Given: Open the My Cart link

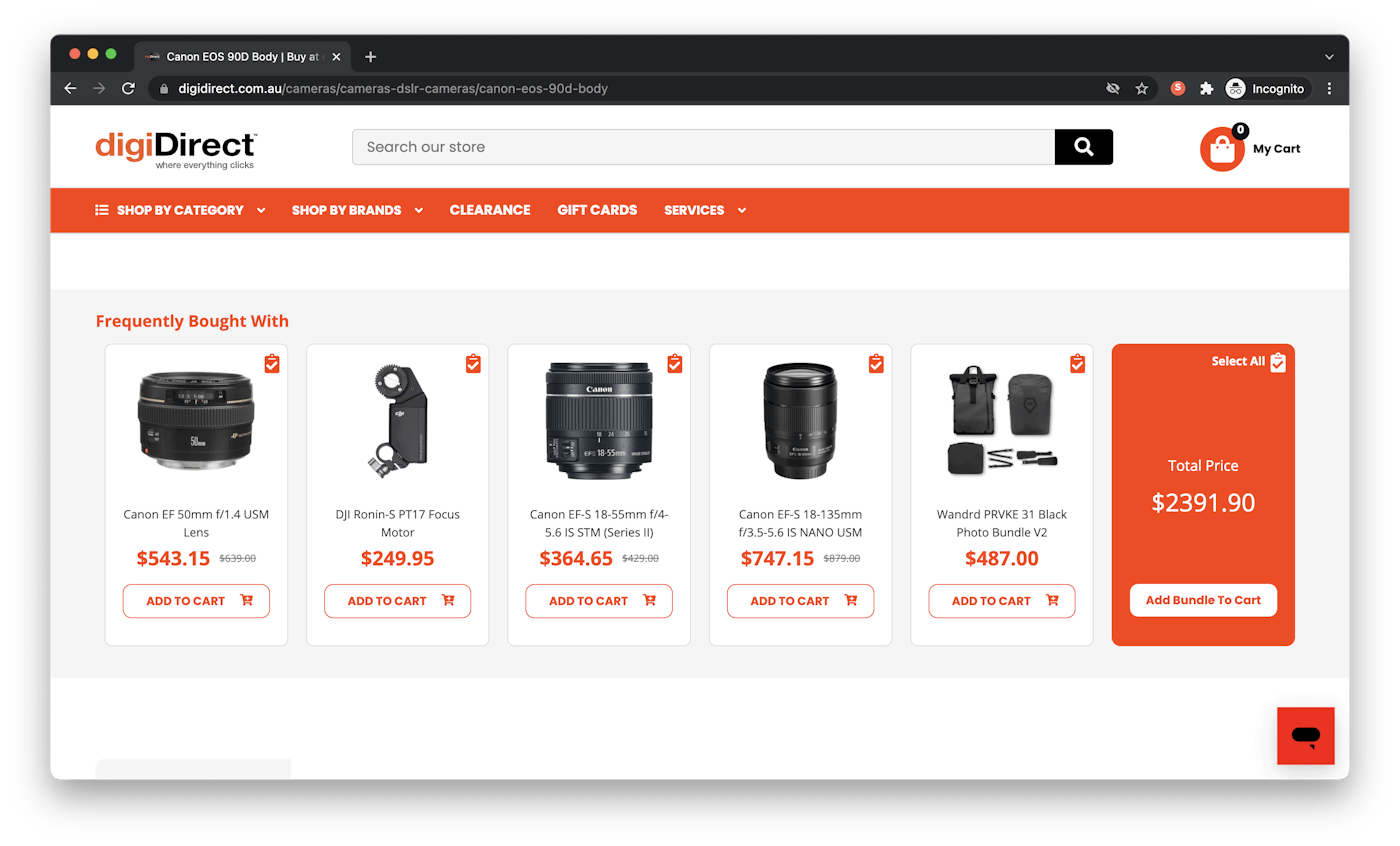Looking at the screenshot, I should click(x=1277, y=149).
